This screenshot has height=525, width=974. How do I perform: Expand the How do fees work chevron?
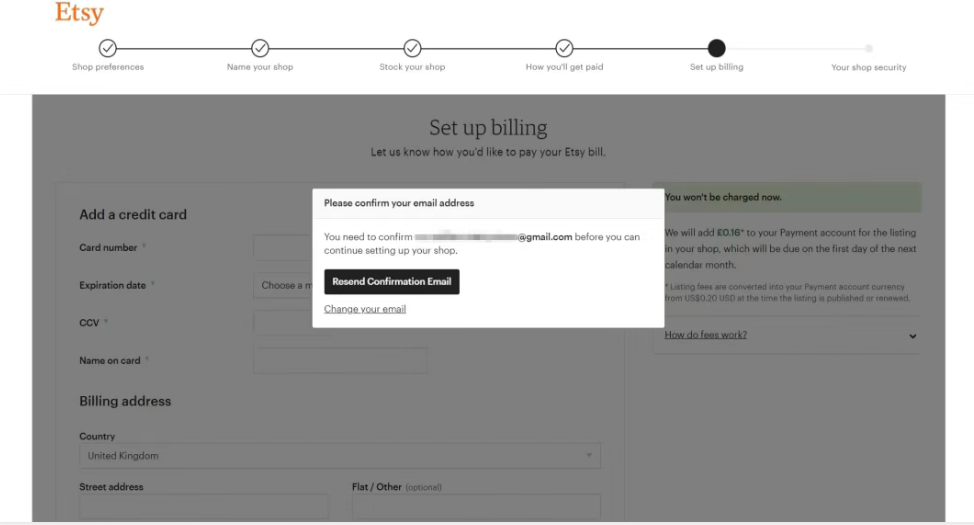click(x=912, y=336)
